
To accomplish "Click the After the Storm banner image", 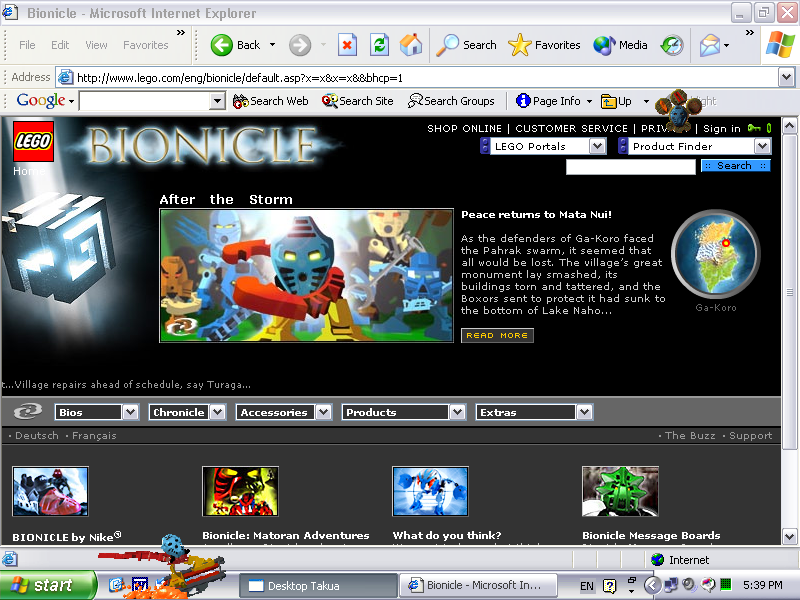I will click(307, 276).
